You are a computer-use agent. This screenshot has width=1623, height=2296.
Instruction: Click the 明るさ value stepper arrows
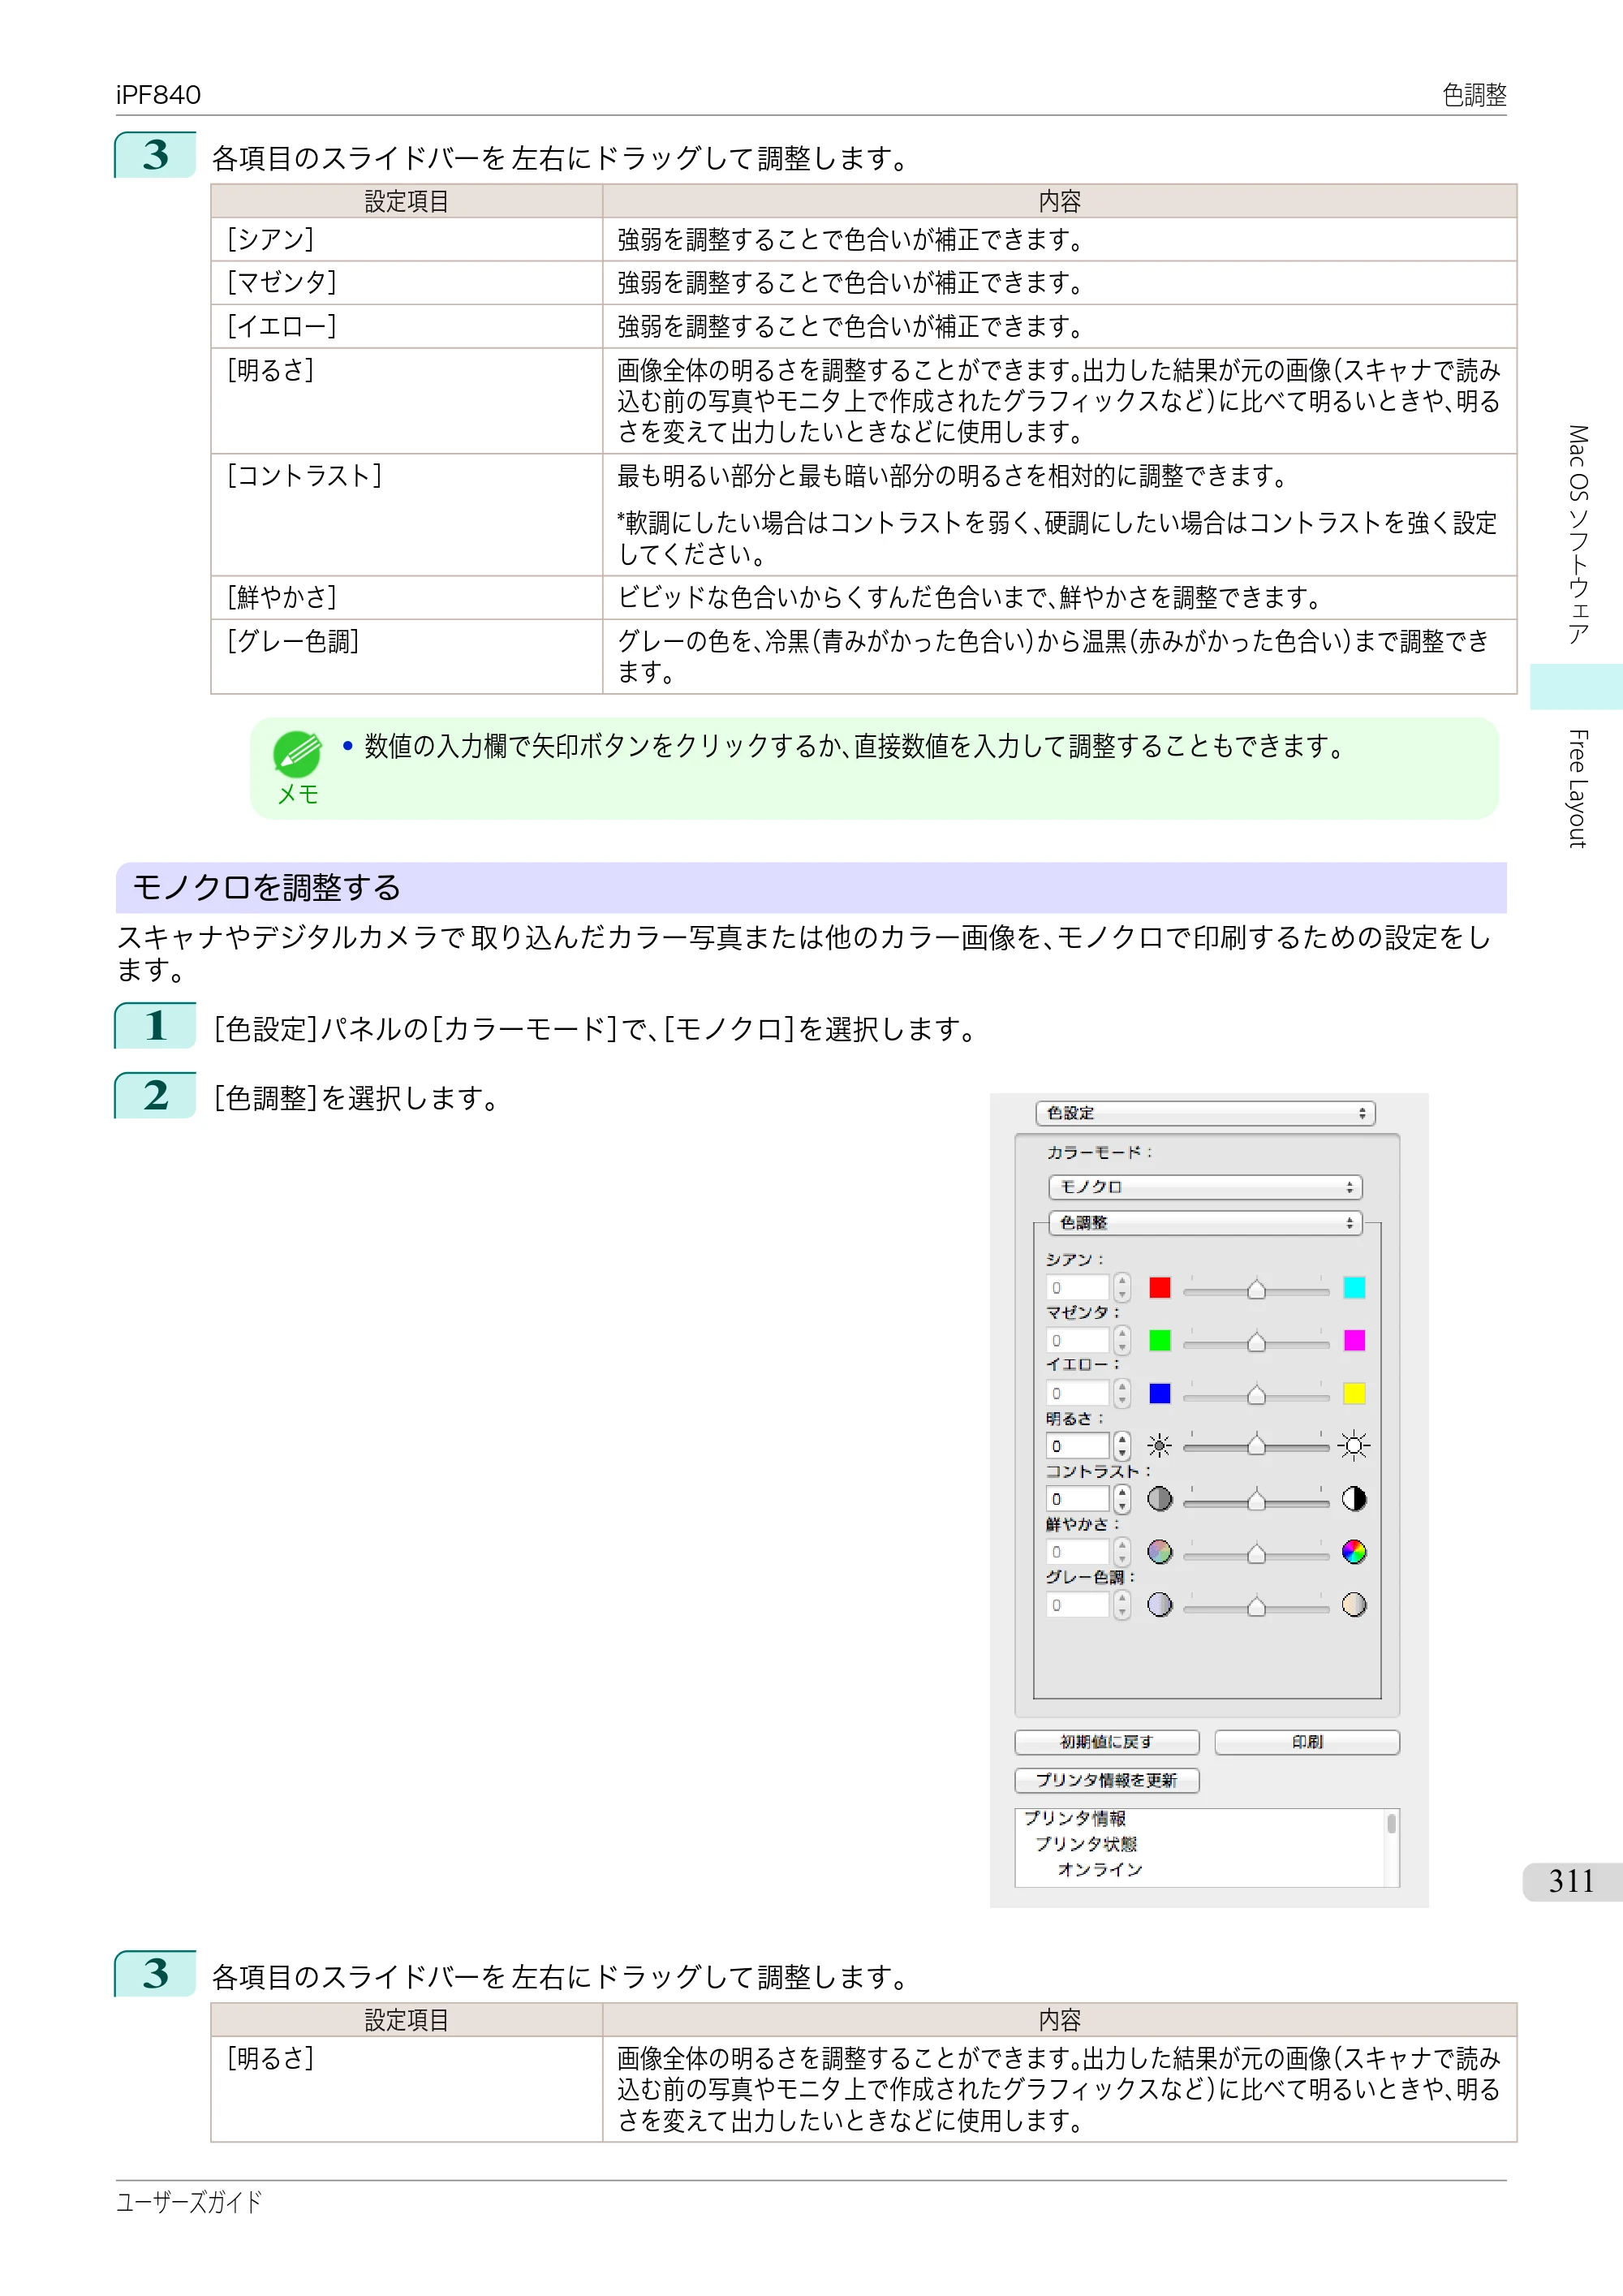click(x=1122, y=1446)
